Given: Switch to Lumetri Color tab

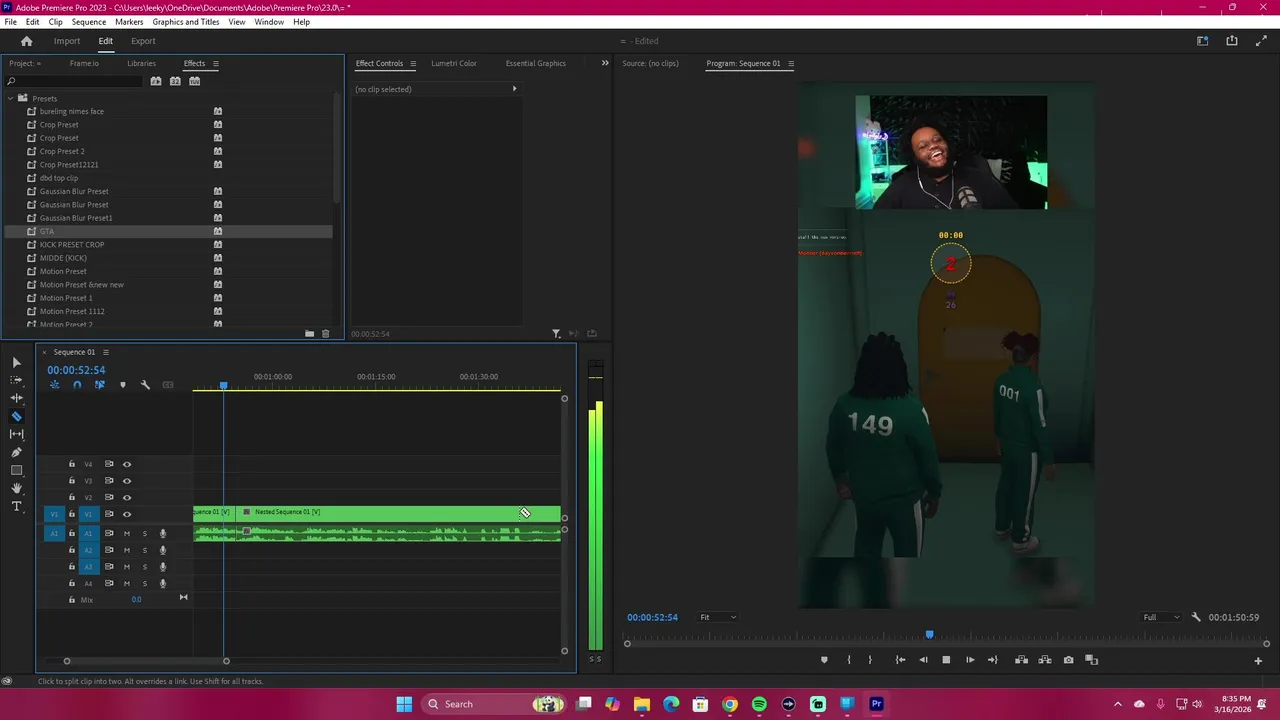Looking at the screenshot, I should (454, 63).
